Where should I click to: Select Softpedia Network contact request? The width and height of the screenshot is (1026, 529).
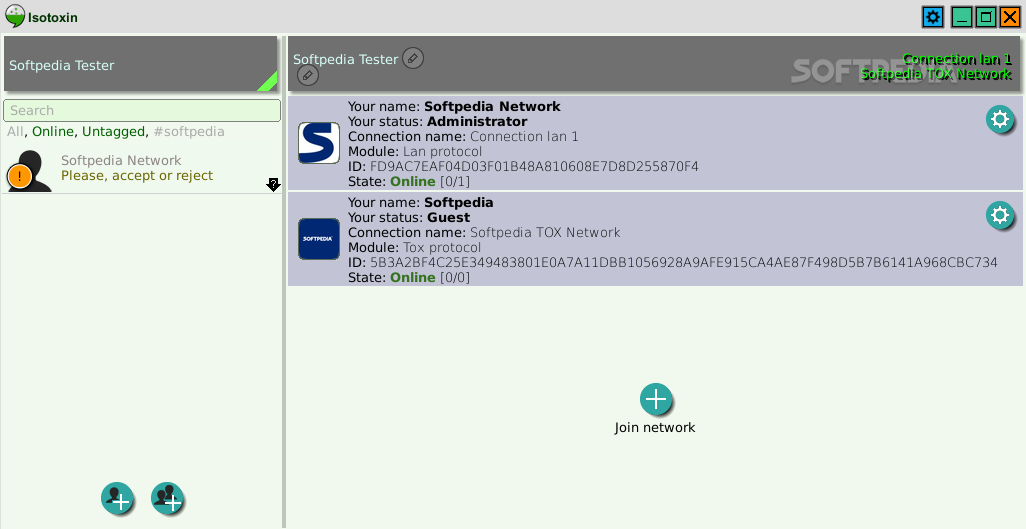point(142,170)
